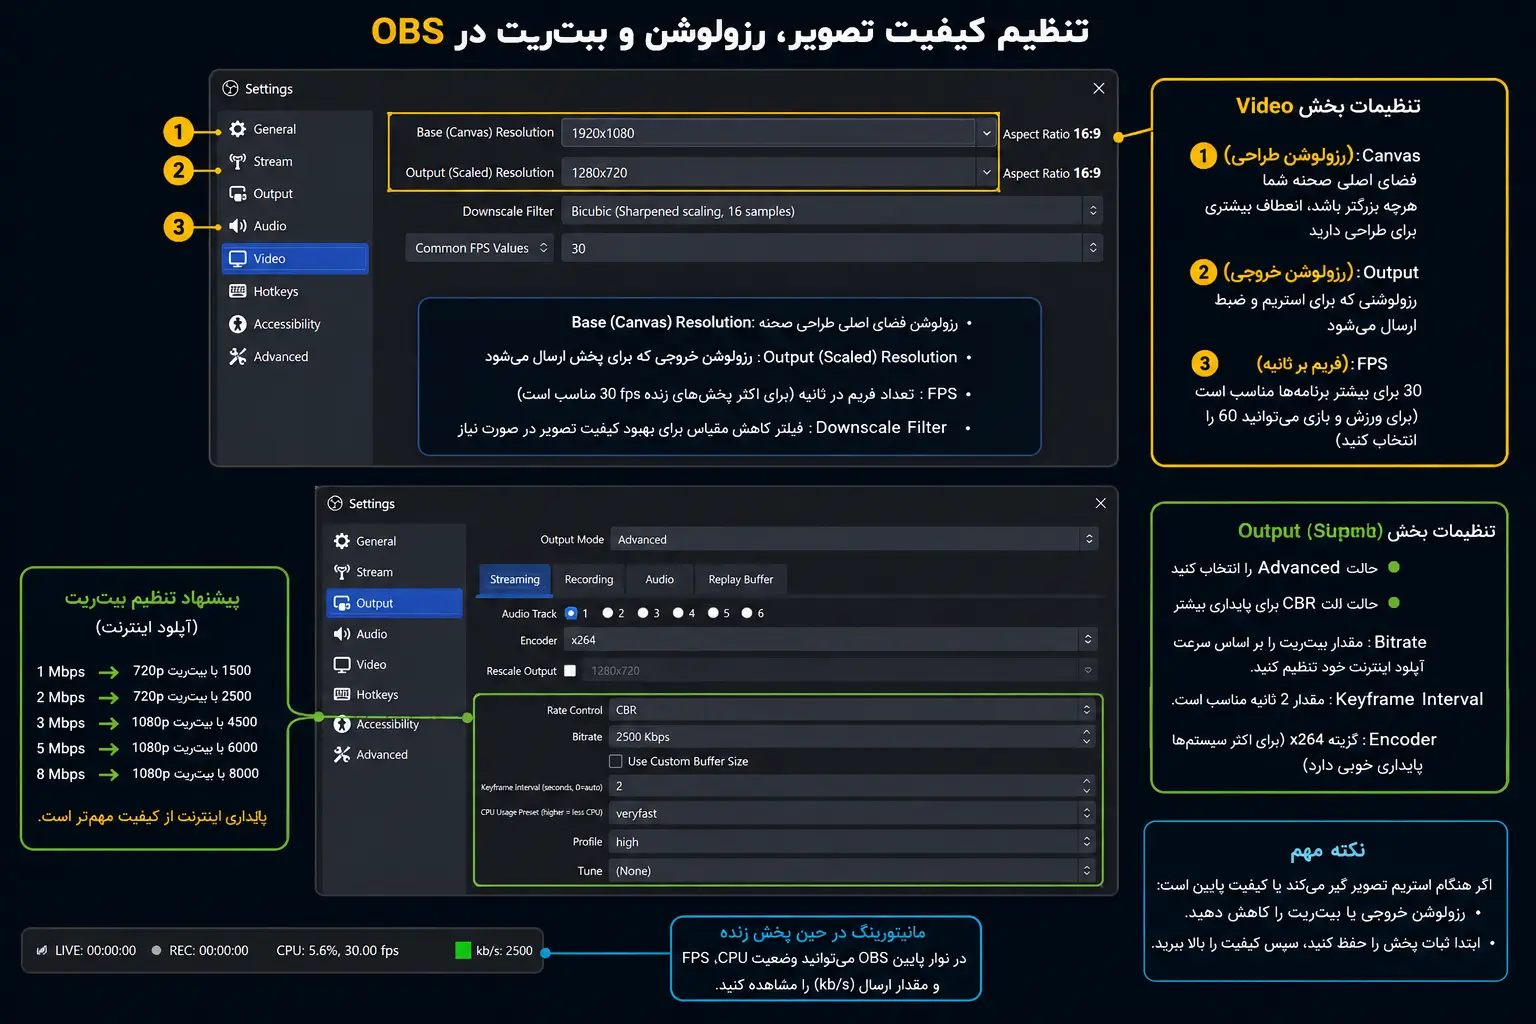Viewport: 1536px width, 1024px height.
Task: Click the upper Aspect Ratio 16:9 label
Action: click(x=1052, y=133)
